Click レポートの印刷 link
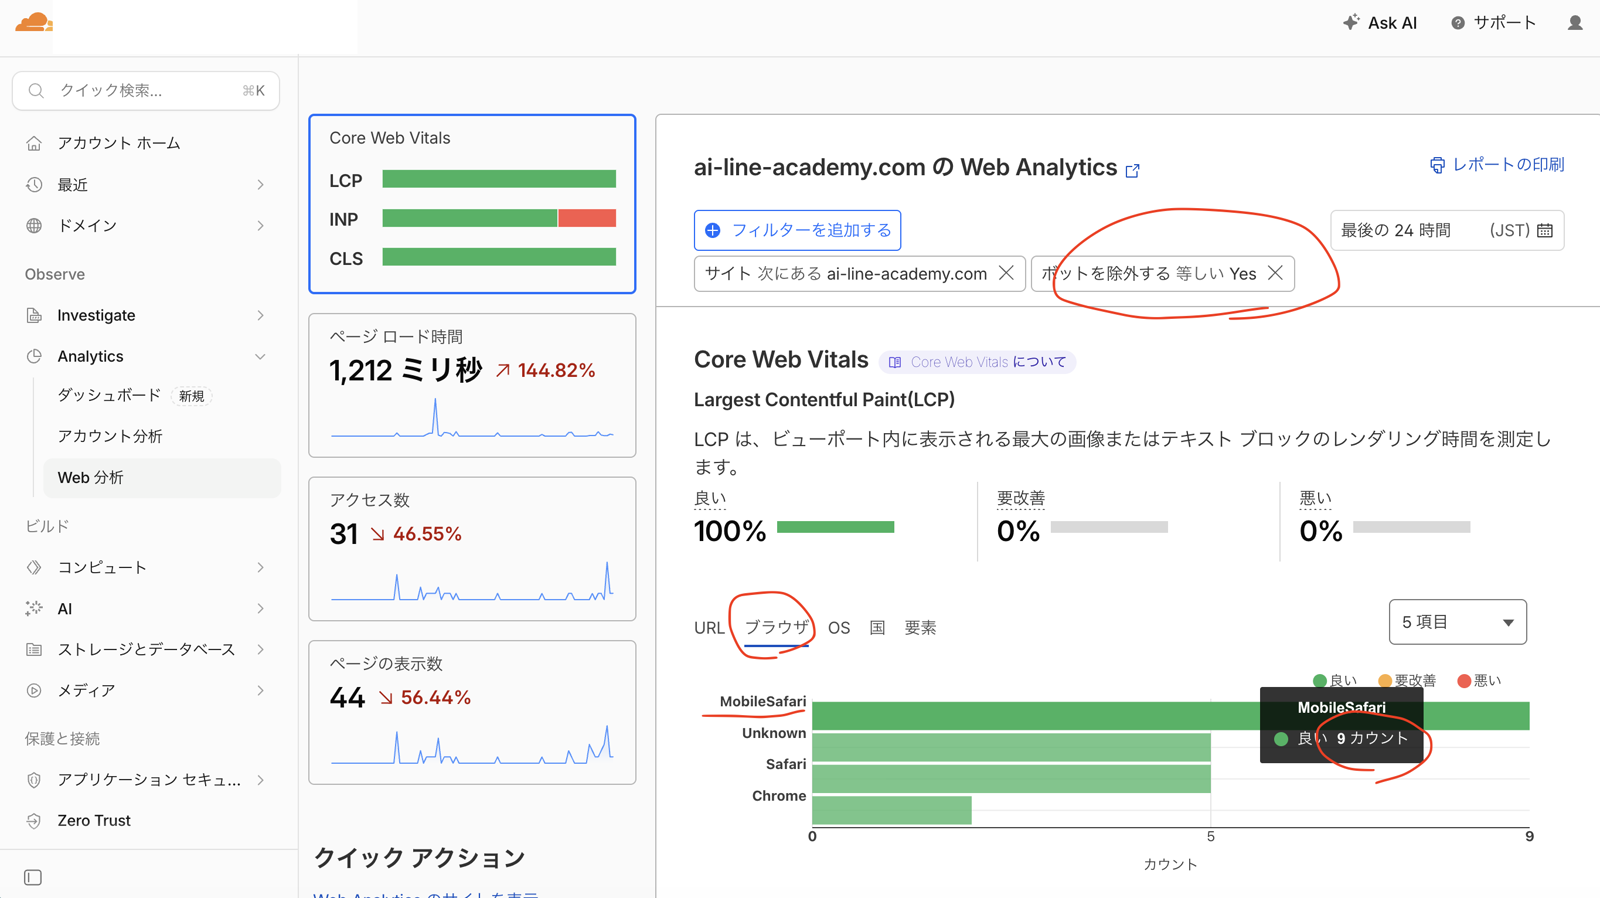 tap(1496, 165)
